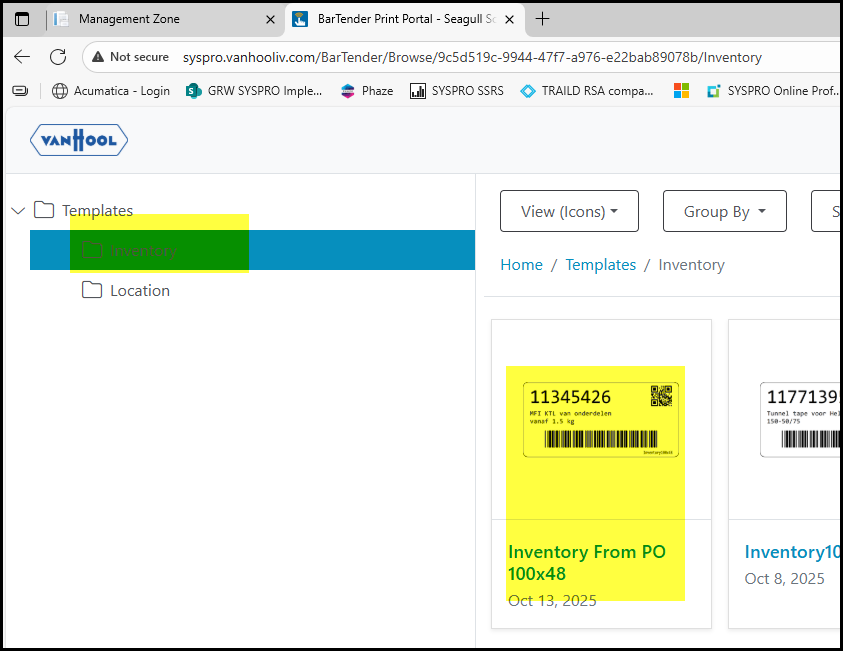843x651 pixels.
Task: Open the Group By dropdown
Action: pyautogui.click(x=724, y=211)
